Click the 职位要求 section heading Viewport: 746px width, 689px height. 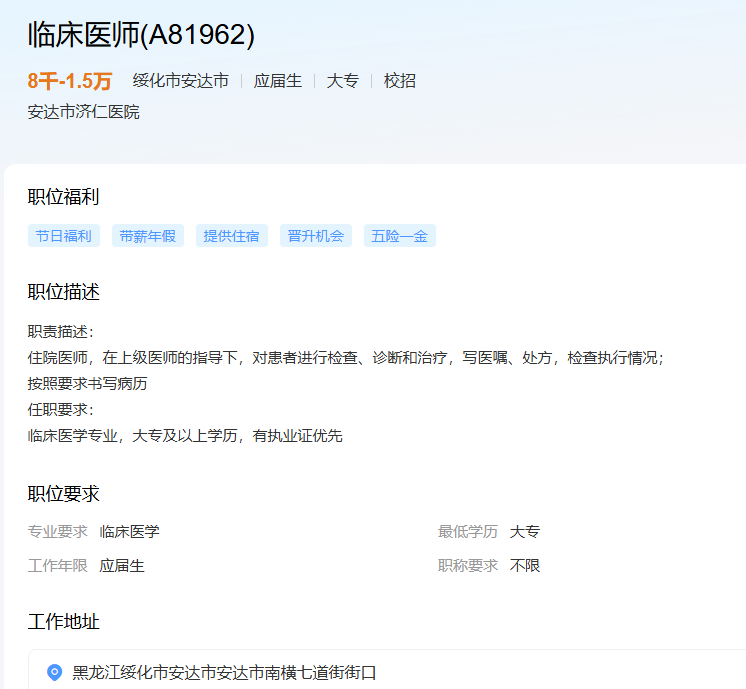click(64, 494)
